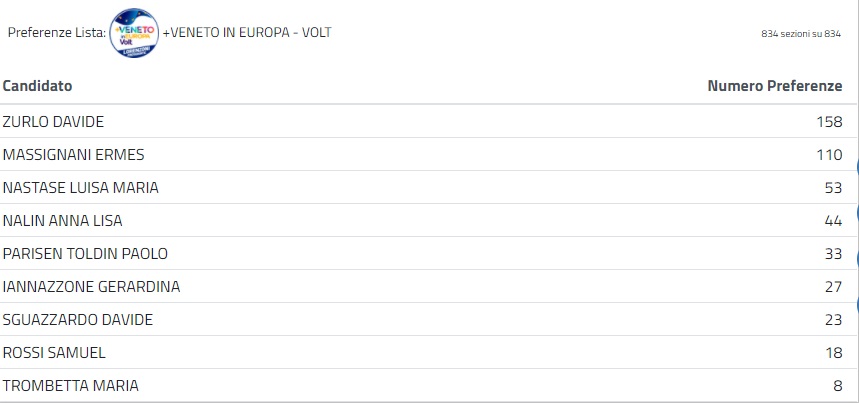Viewport: 859px width, 403px height.
Task: Select candidate IANNAZZONE GERARDINA
Action: [x=91, y=287]
